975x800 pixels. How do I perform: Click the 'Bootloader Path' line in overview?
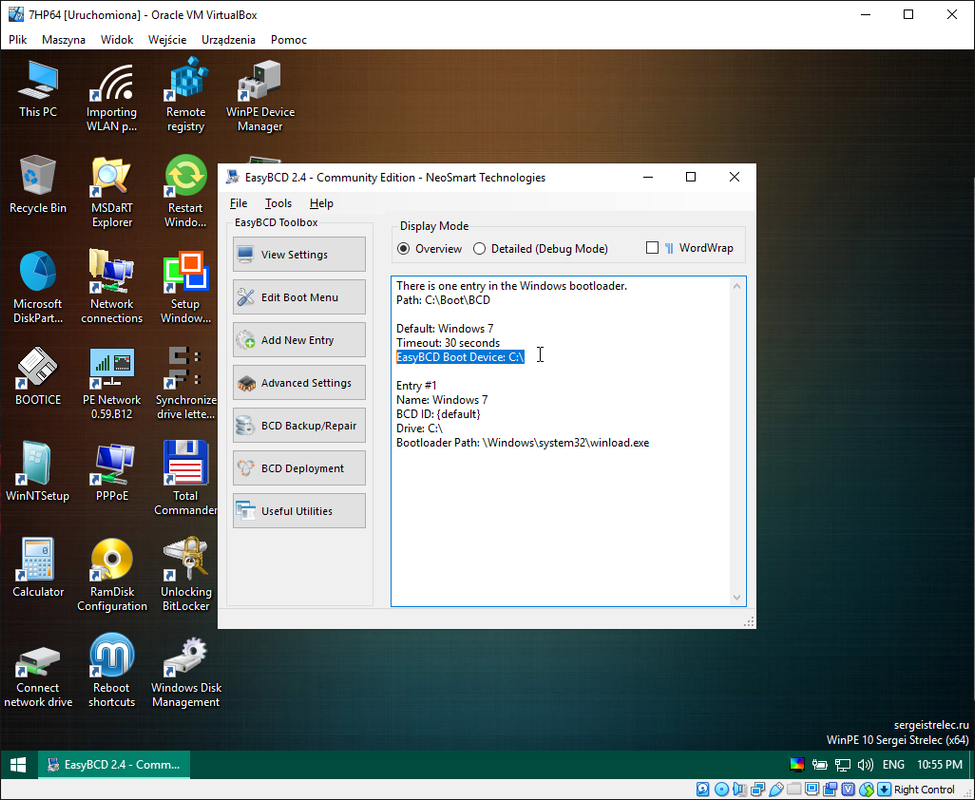pos(522,443)
